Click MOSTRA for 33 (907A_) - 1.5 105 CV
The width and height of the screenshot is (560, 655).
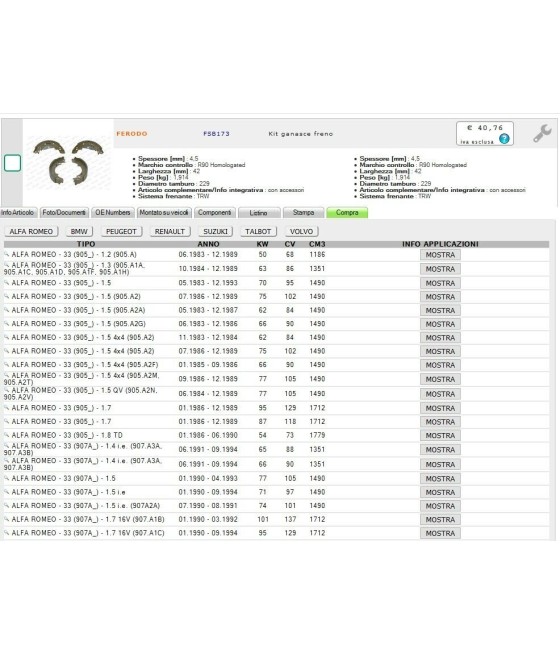pyautogui.click(x=440, y=479)
